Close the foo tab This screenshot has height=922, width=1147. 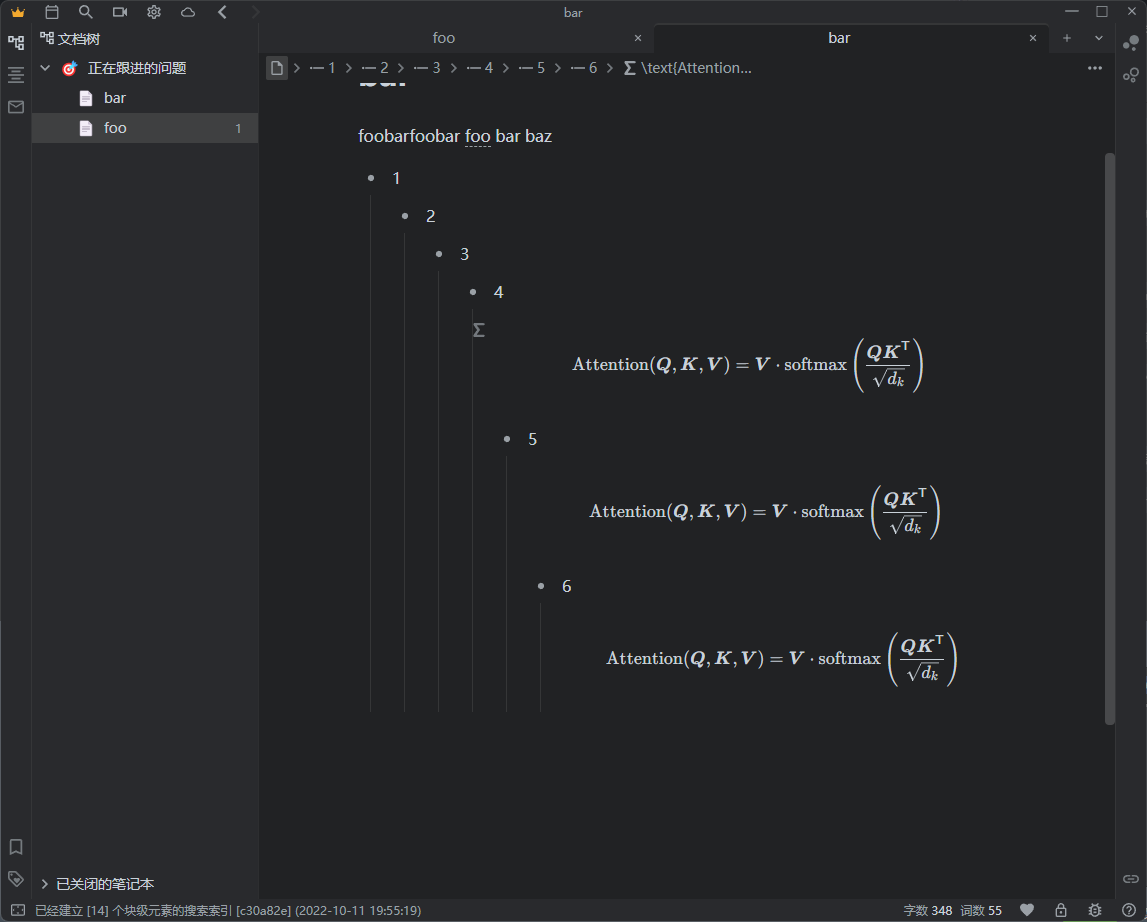point(638,38)
